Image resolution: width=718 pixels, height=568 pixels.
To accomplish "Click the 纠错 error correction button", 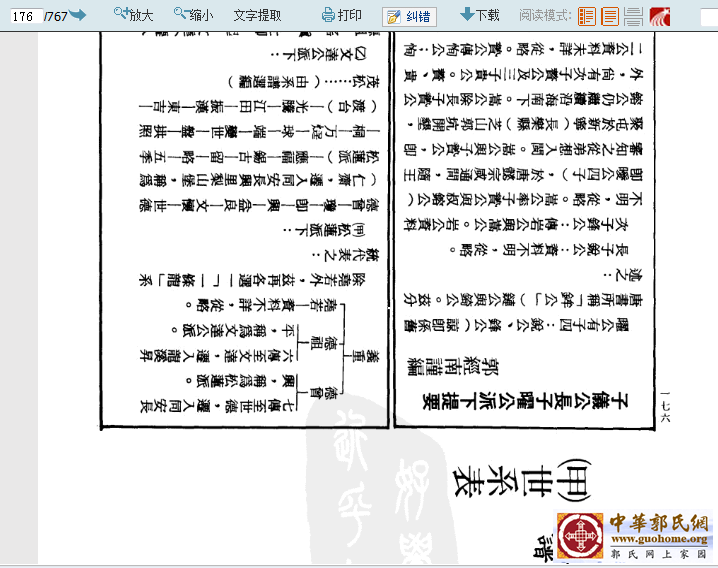I will tap(409, 17).
